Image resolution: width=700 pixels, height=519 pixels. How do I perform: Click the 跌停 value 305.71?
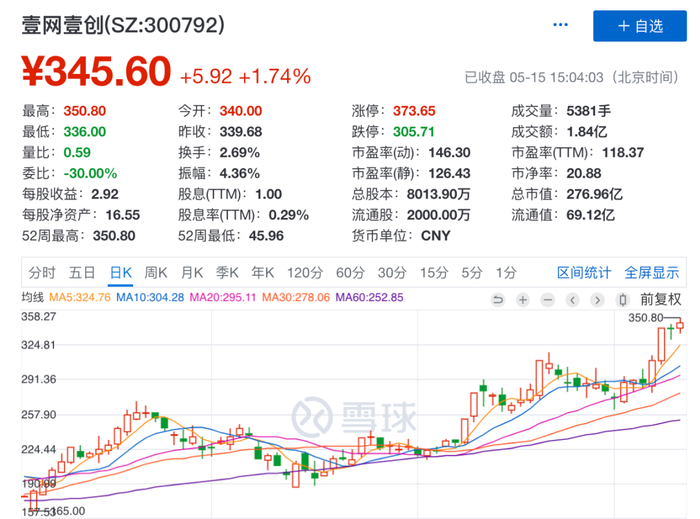tap(414, 132)
